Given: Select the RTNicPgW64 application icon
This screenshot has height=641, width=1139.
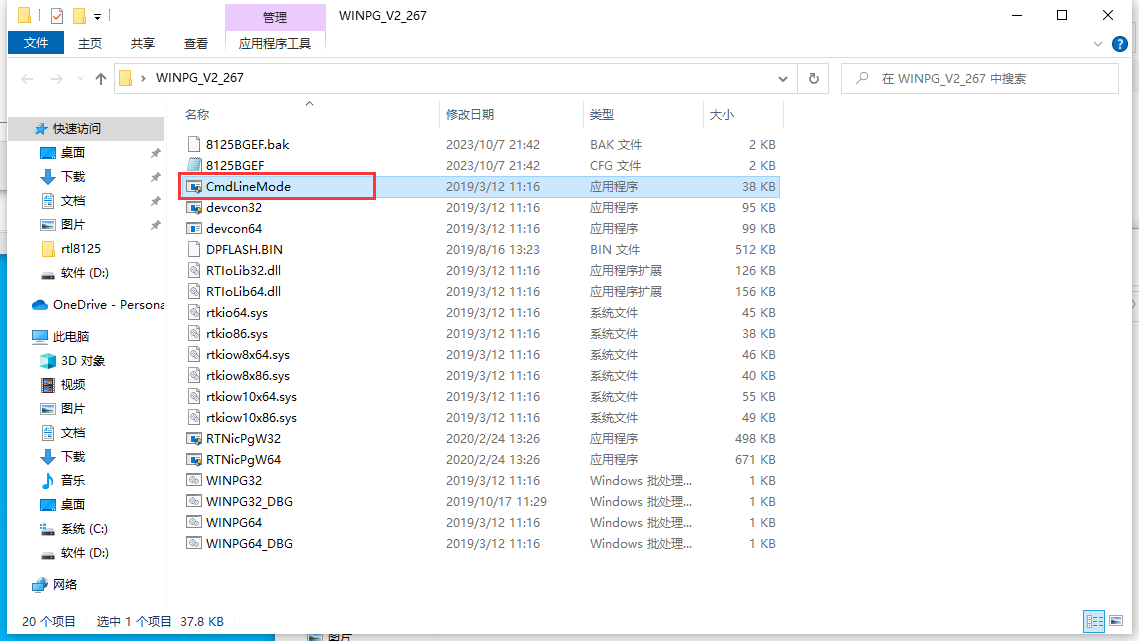Looking at the screenshot, I should pos(195,460).
